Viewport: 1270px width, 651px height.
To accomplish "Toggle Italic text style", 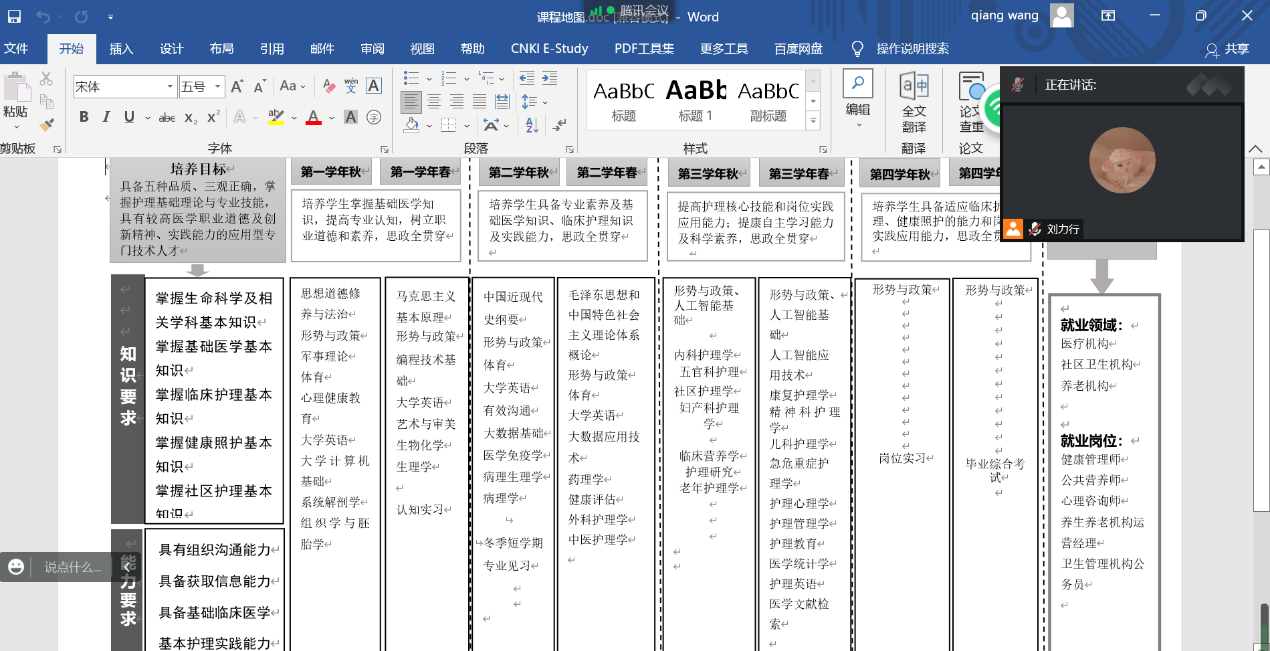I will pos(107,117).
